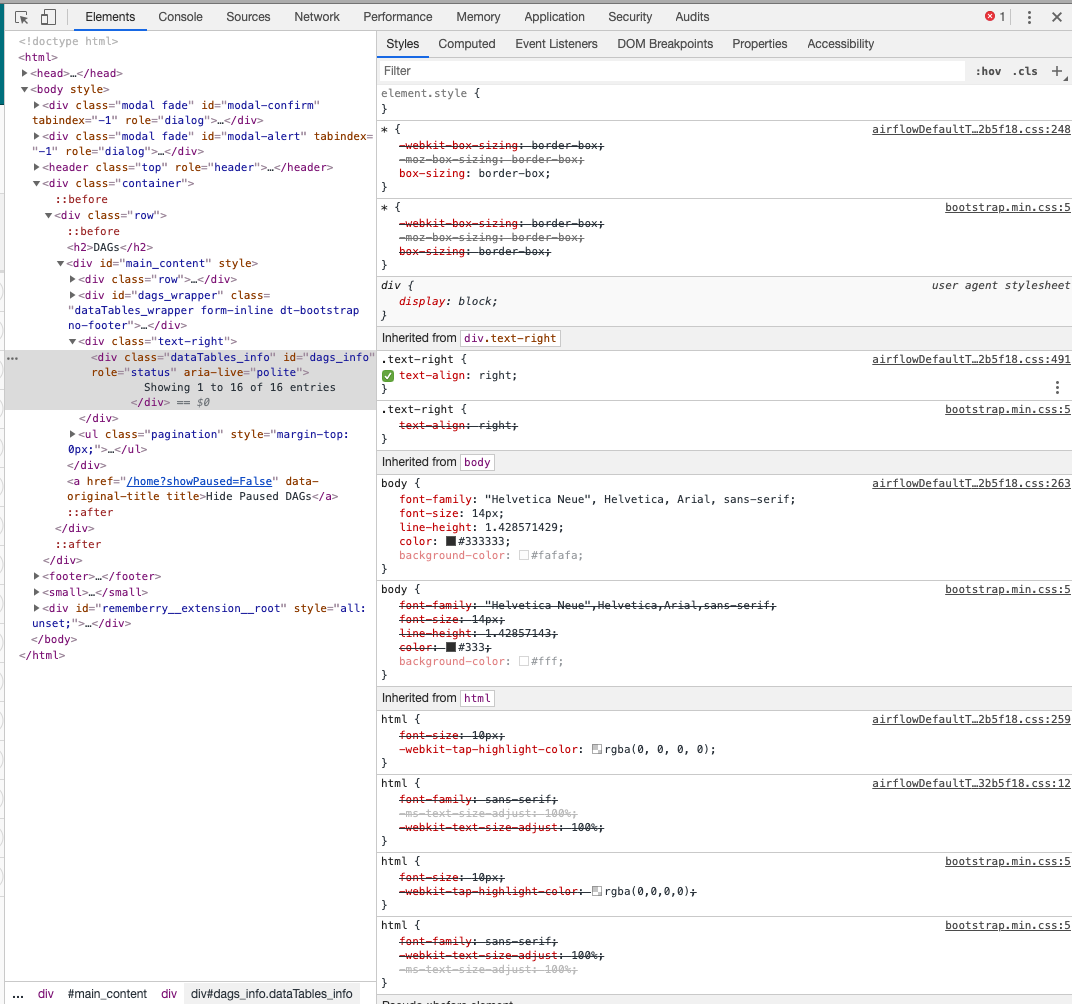1072x1004 pixels.
Task: Click the html inherited-from link
Action: [477, 698]
